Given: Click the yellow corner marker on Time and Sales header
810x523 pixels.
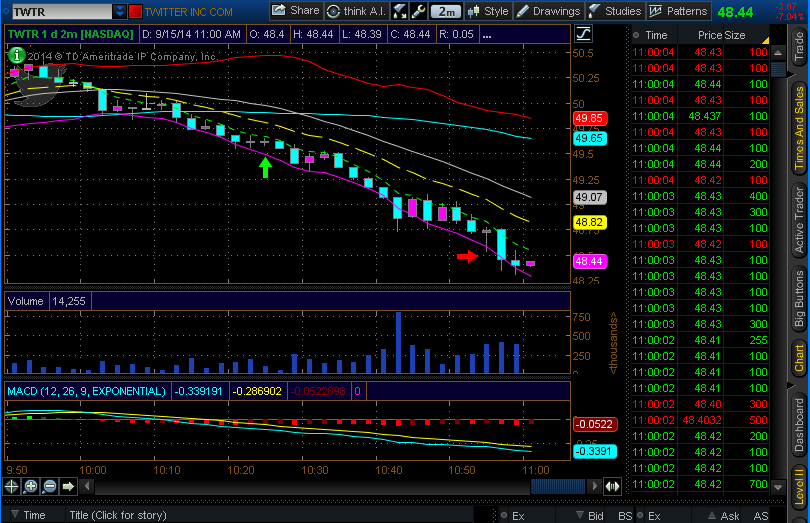Looking at the screenshot, I should pyautogui.click(x=765, y=40).
